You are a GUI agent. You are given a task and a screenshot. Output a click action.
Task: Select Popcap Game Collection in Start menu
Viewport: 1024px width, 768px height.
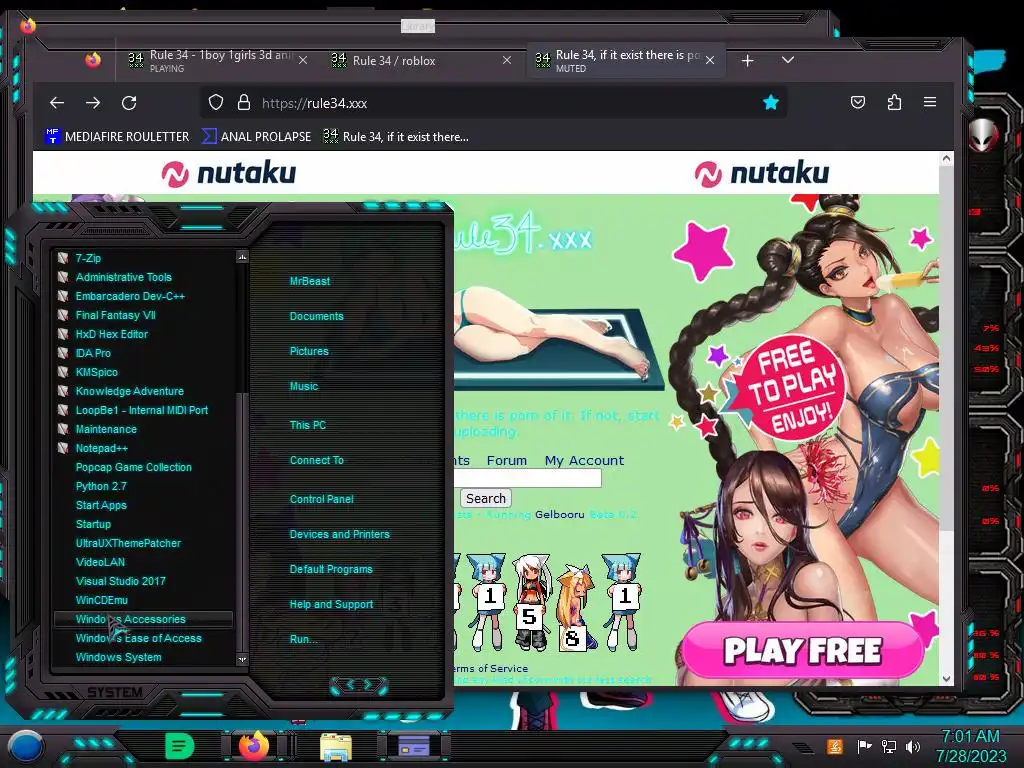[133, 467]
